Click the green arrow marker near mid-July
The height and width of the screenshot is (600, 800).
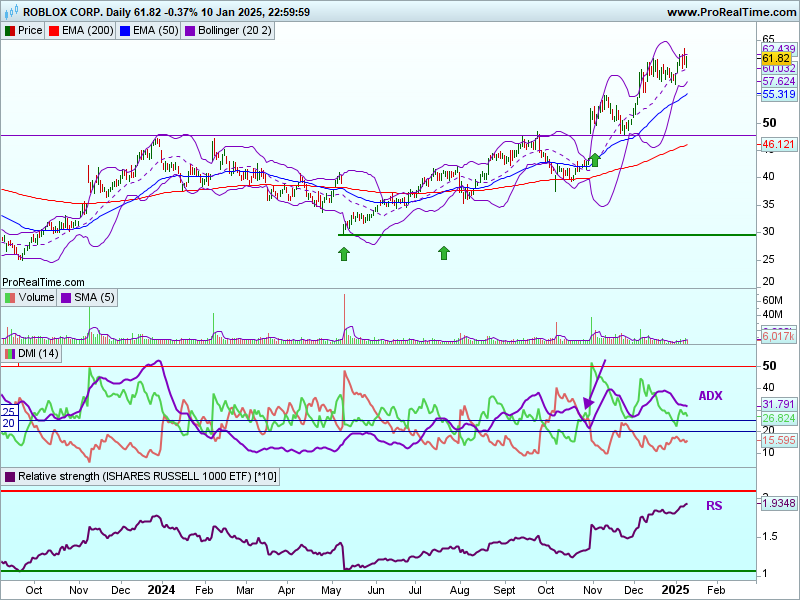click(443, 253)
